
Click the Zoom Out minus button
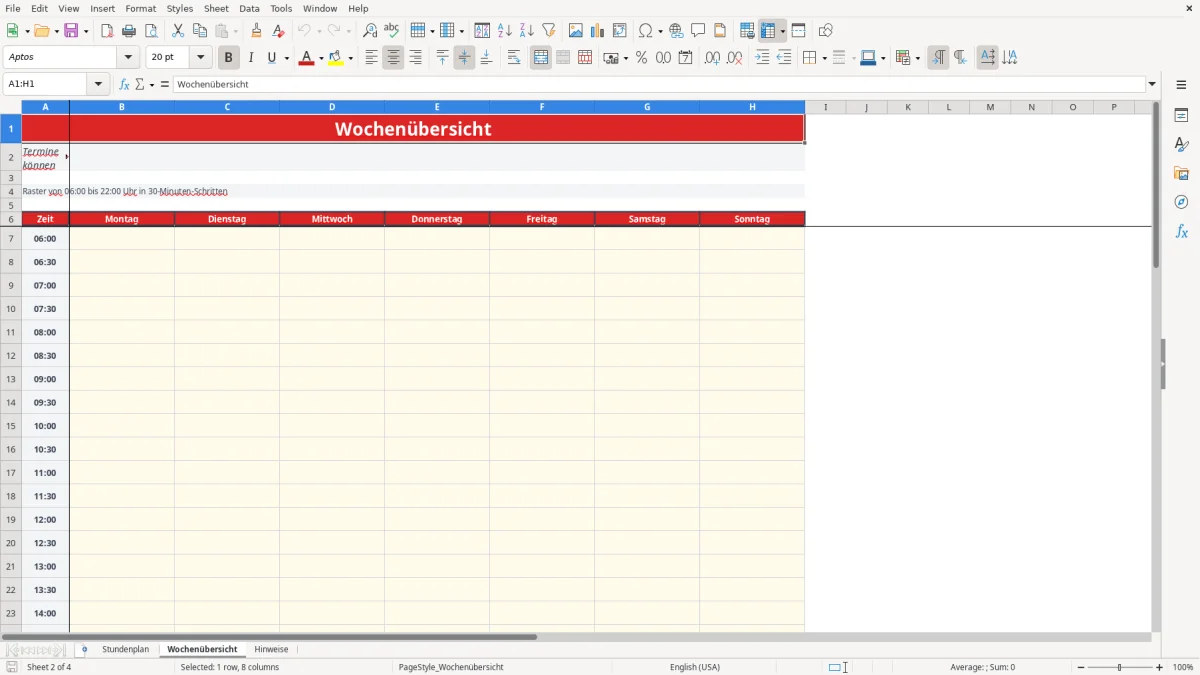pos(1081,667)
